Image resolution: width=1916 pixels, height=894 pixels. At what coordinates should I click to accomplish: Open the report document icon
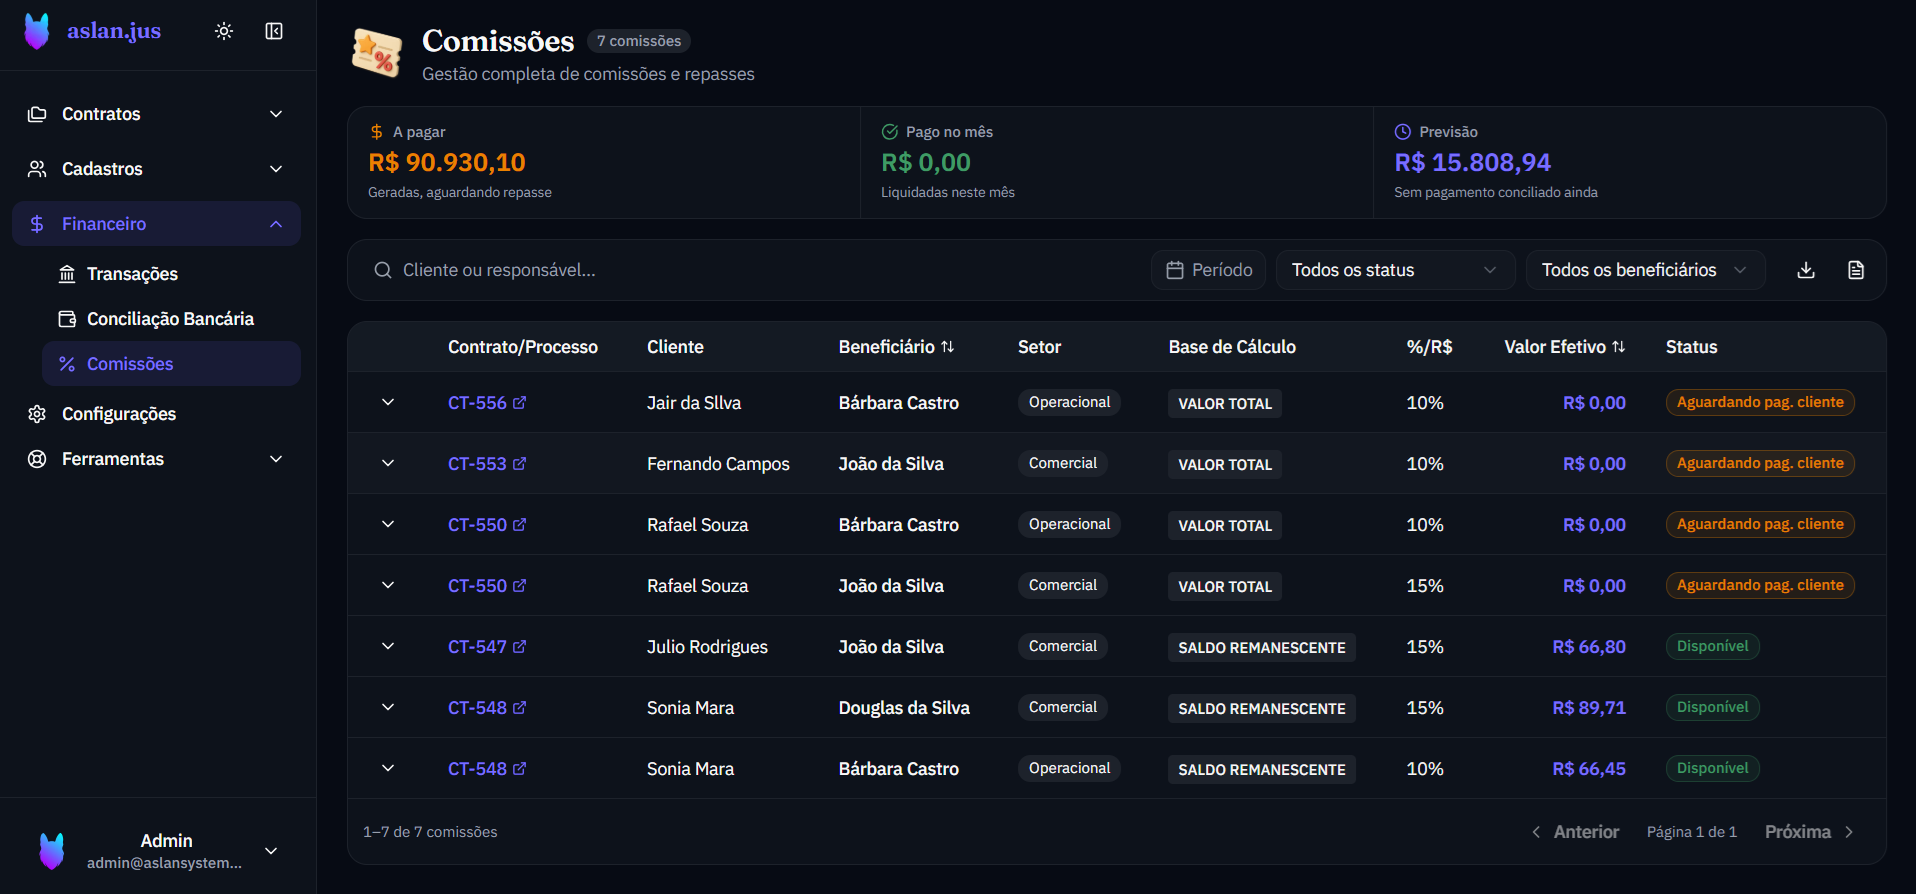[1856, 270]
